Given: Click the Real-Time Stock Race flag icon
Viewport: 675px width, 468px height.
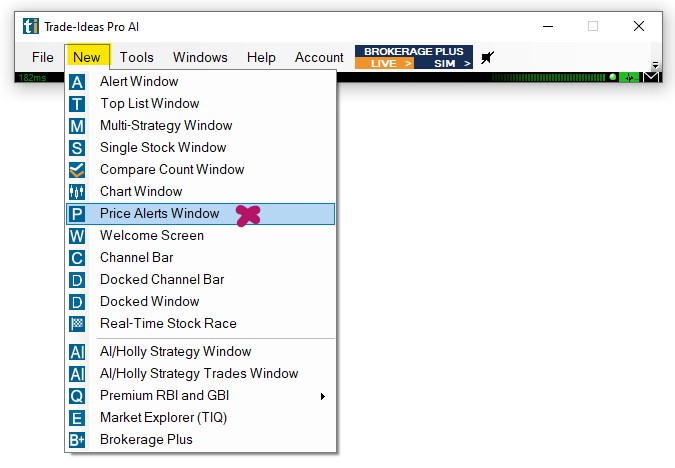Looking at the screenshot, I should (x=77, y=324).
